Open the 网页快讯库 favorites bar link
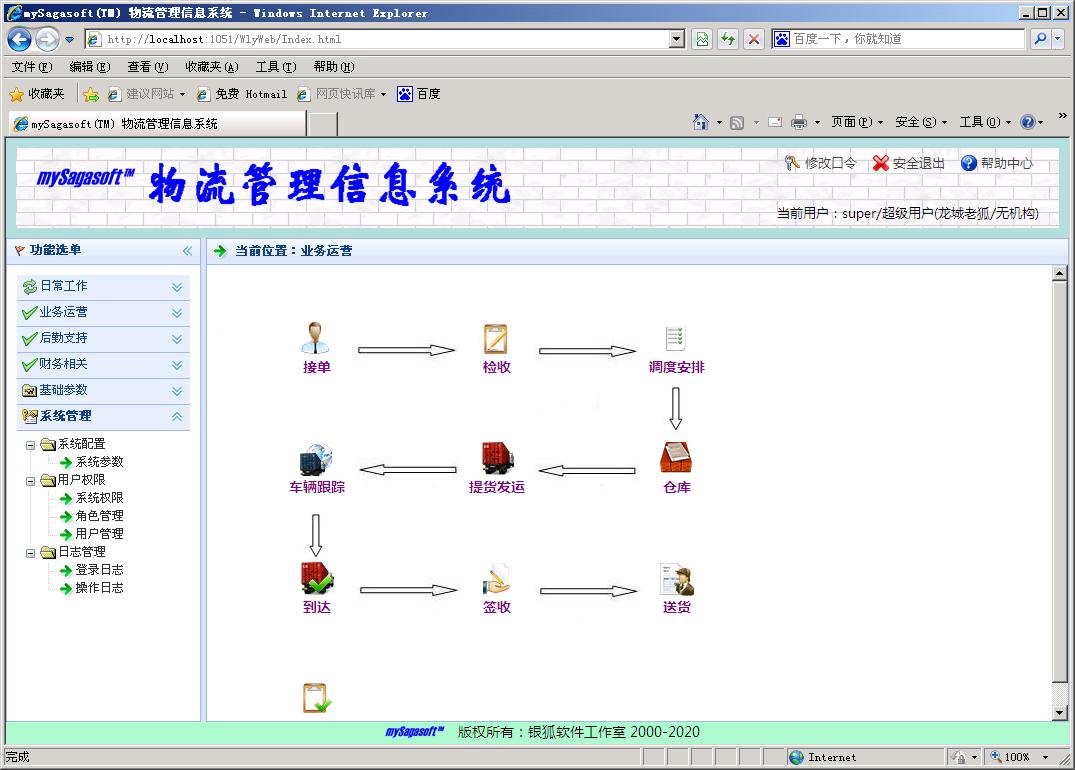This screenshot has width=1075, height=770. tap(341, 94)
